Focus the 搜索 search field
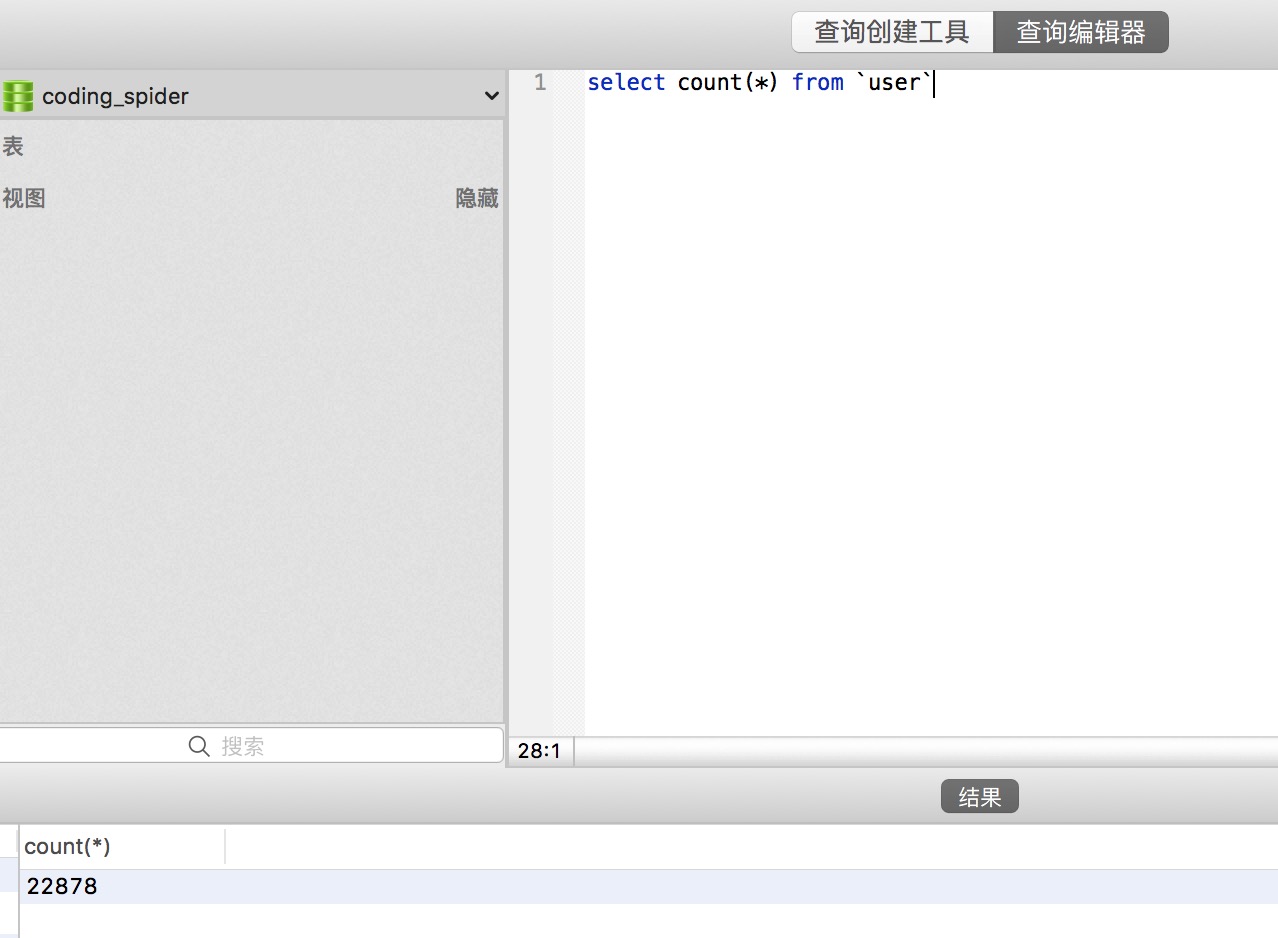This screenshot has height=938, width=1278. [x=250, y=746]
